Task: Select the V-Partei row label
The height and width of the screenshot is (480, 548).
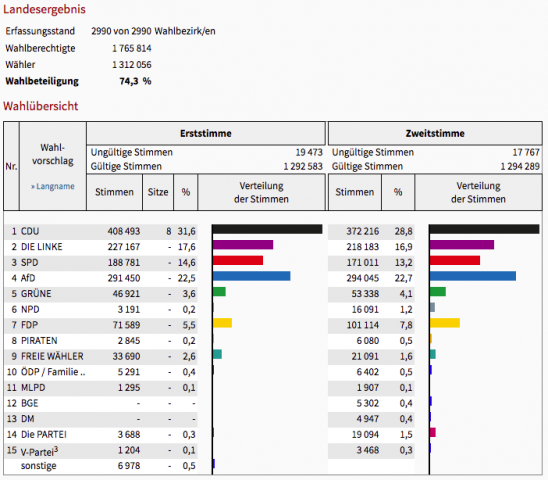Action: 39,451
